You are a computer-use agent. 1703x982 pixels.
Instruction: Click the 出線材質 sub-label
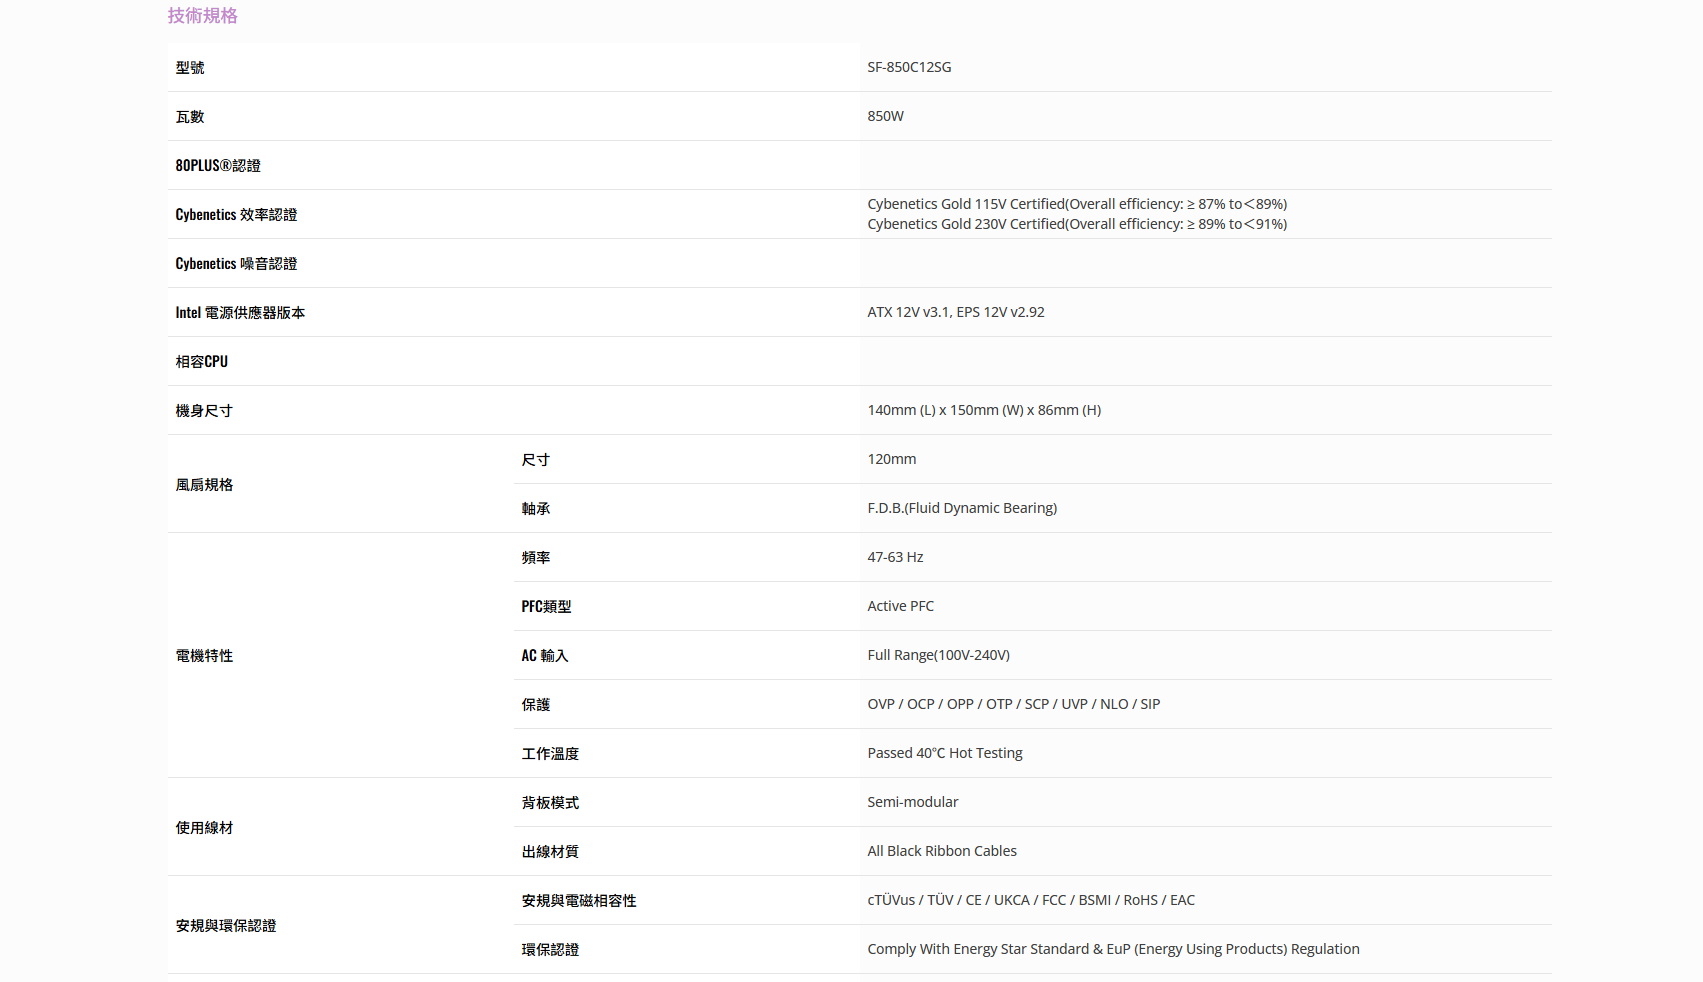(x=550, y=851)
